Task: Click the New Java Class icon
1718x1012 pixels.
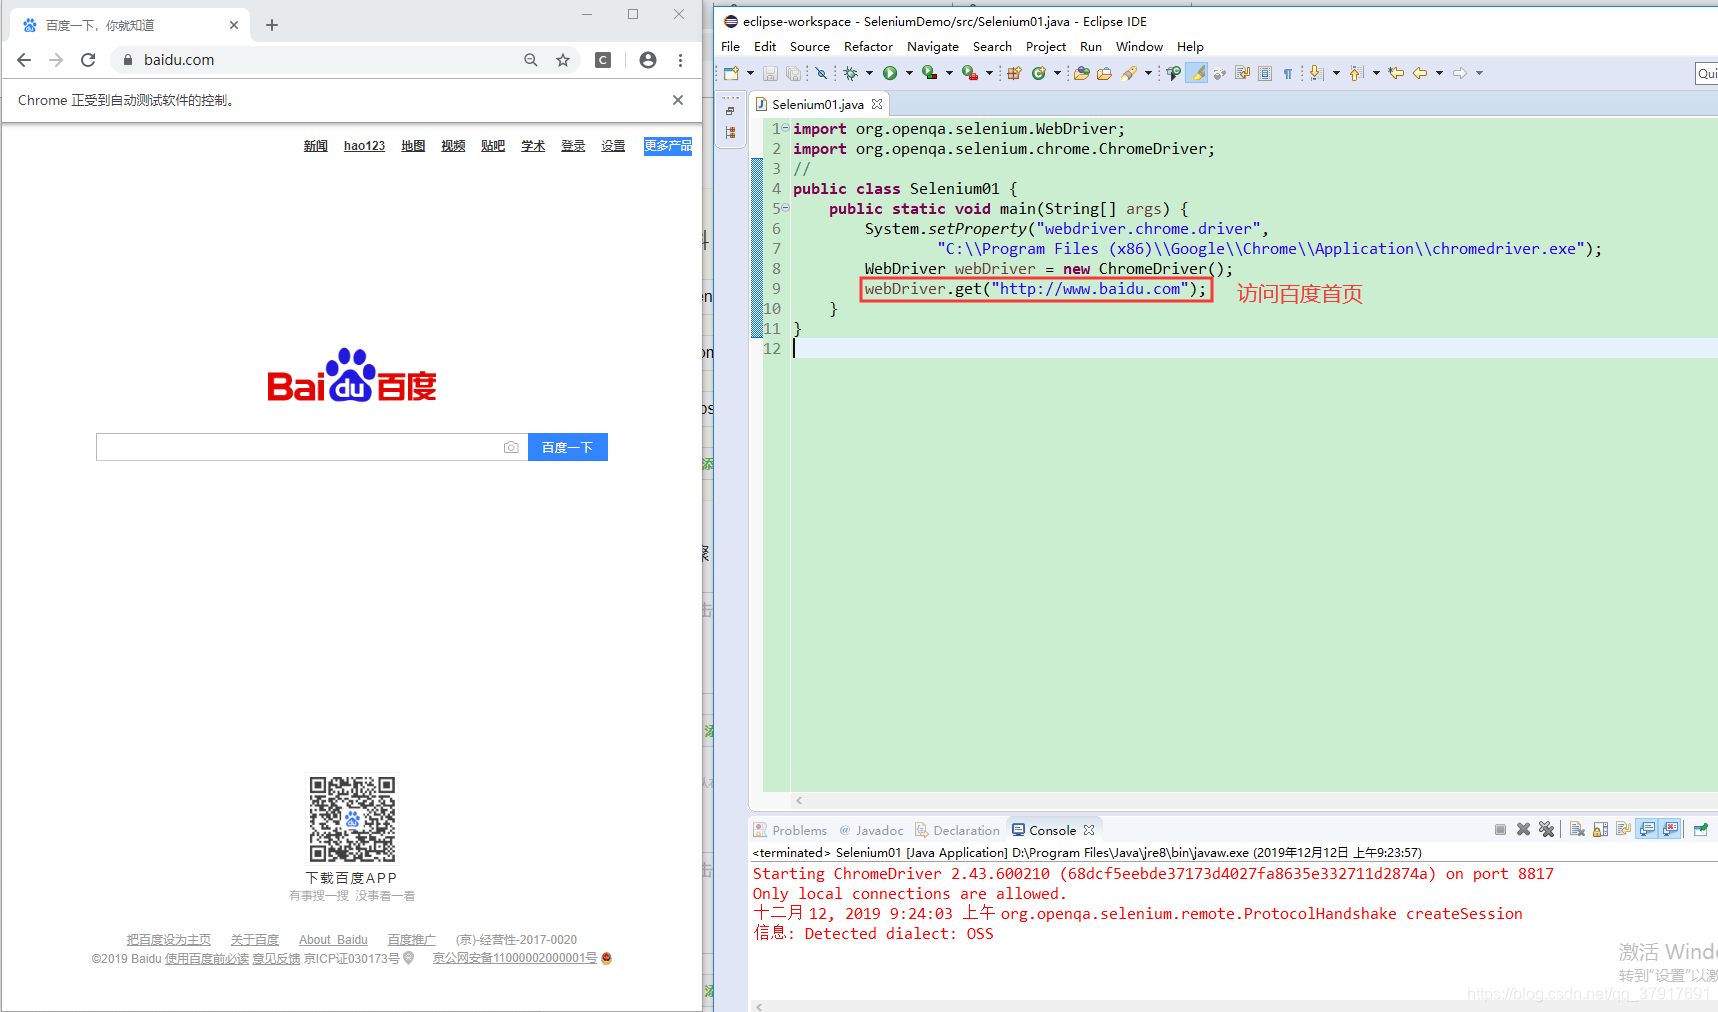Action: [x=1039, y=73]
